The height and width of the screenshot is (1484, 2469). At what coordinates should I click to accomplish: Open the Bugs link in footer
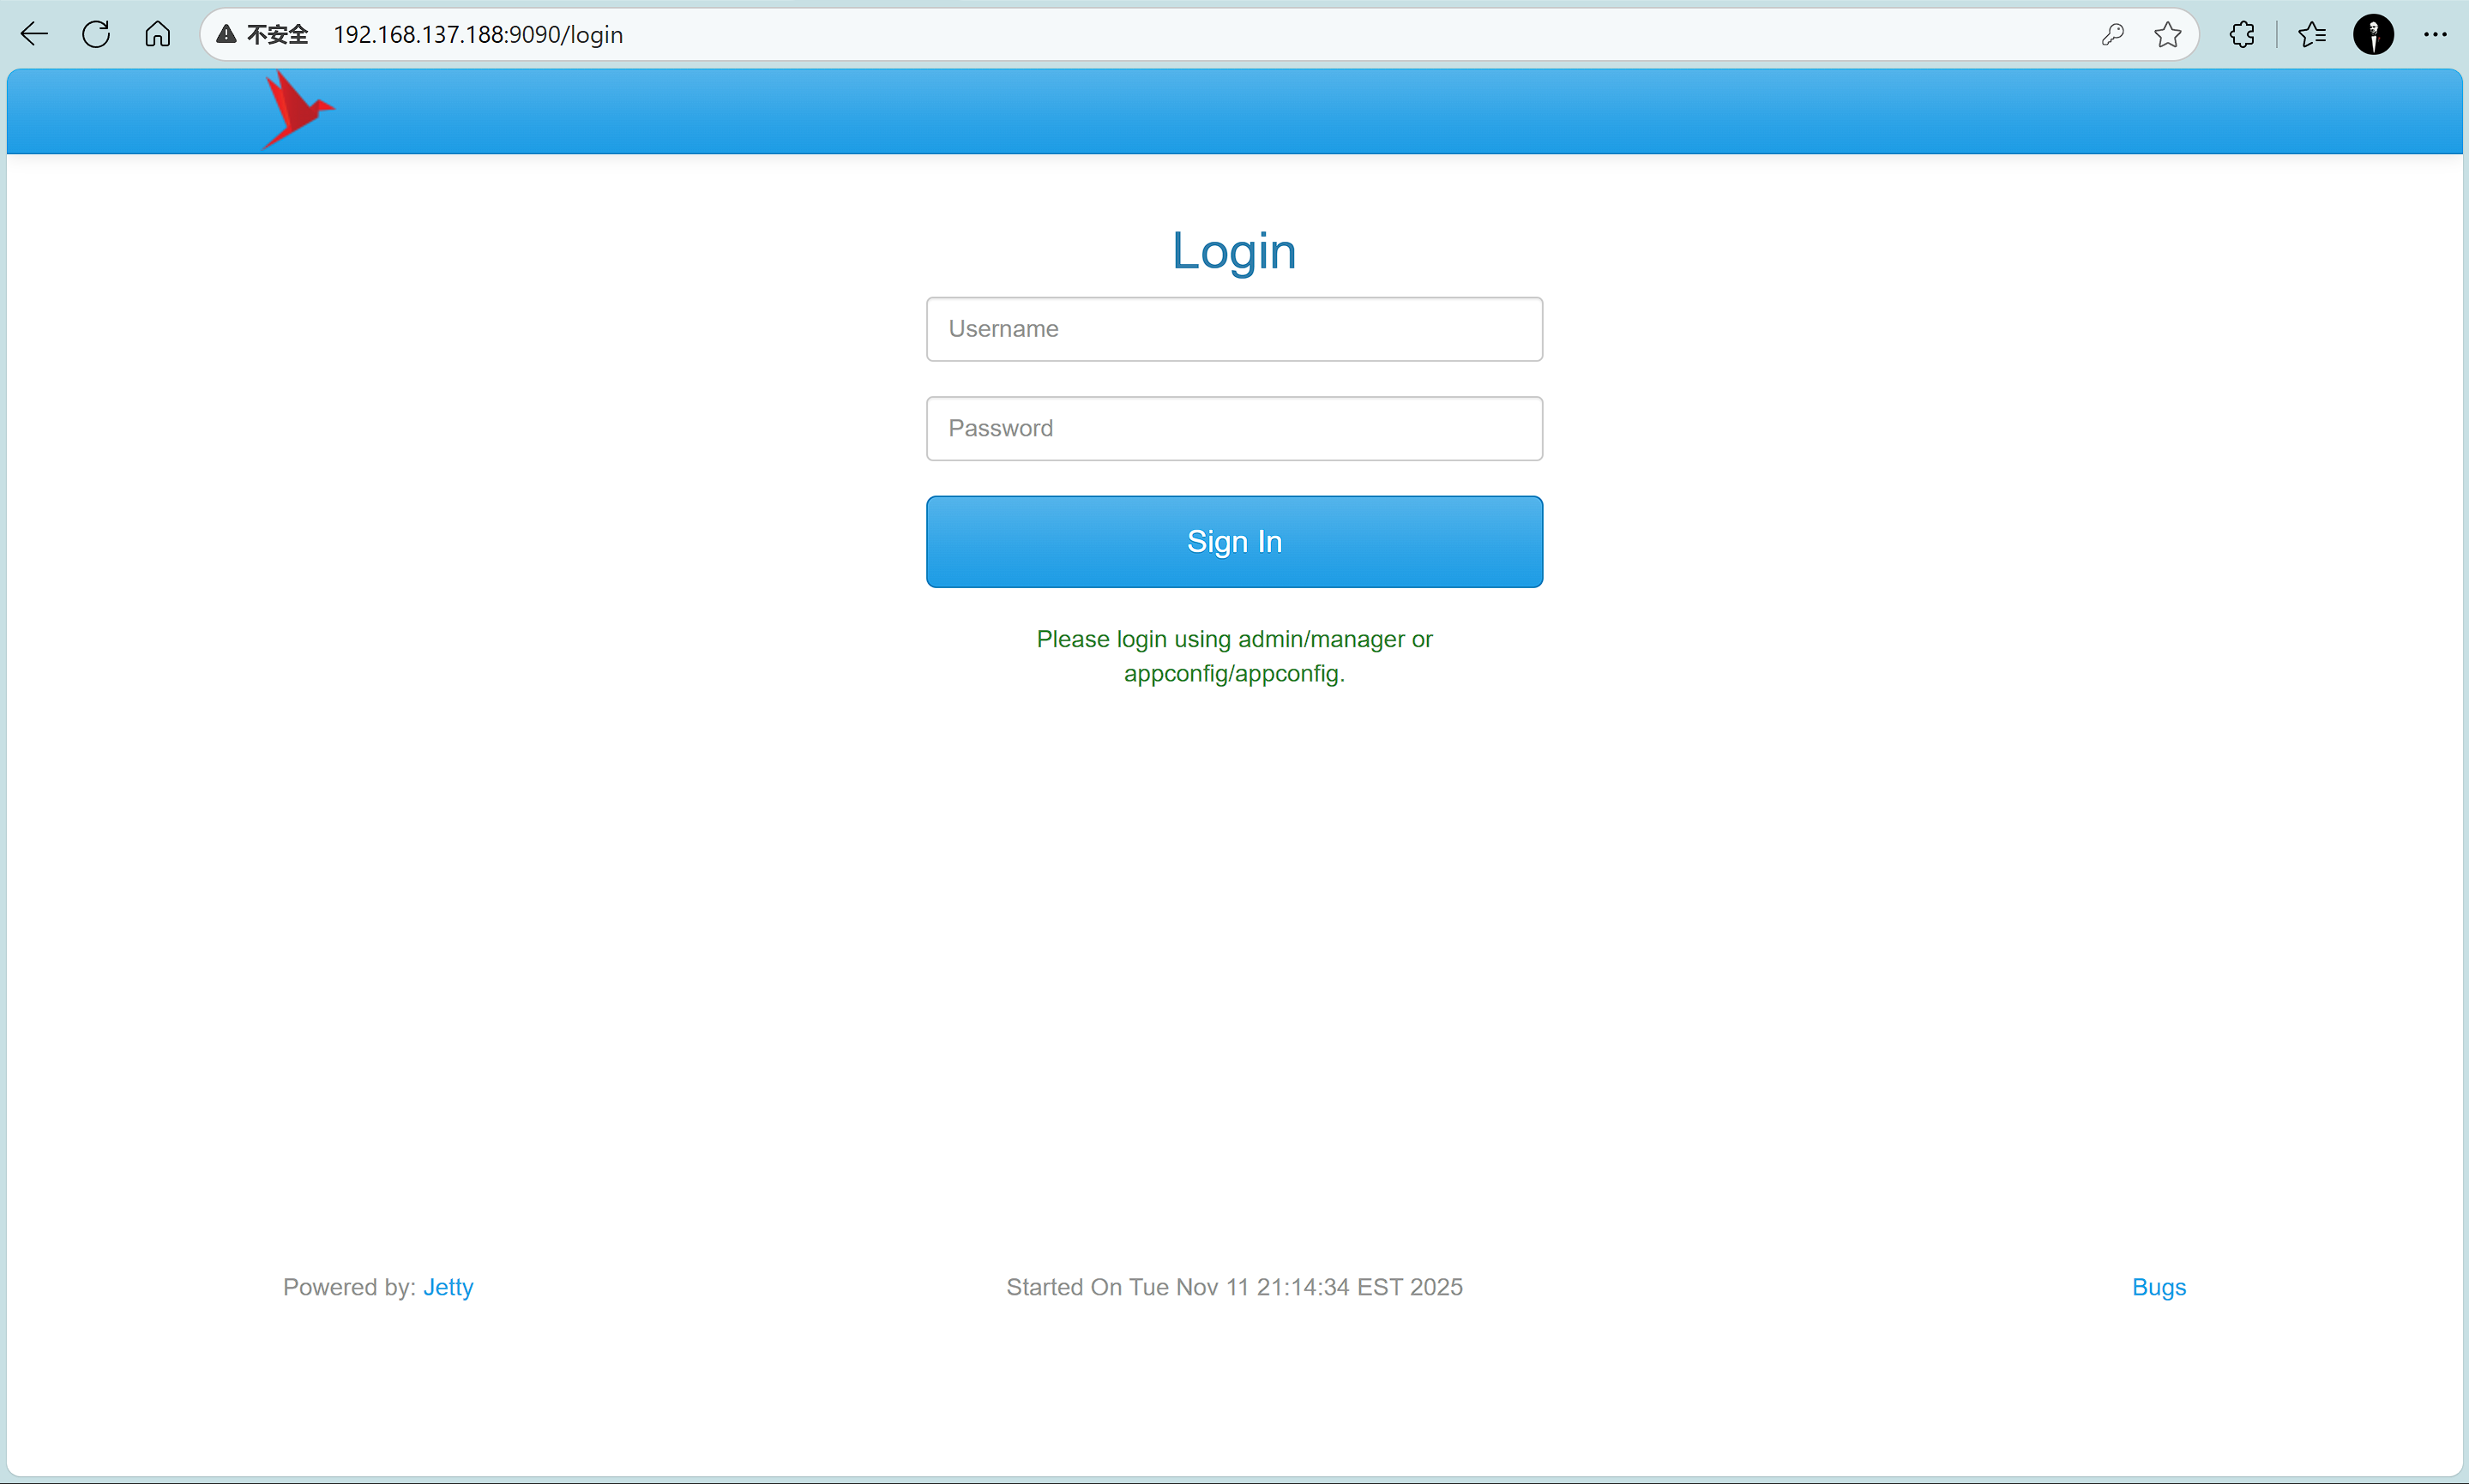(x=2159, y=1287)
